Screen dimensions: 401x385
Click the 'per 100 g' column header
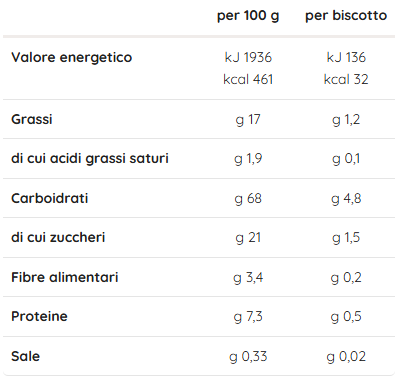[248, 16]
